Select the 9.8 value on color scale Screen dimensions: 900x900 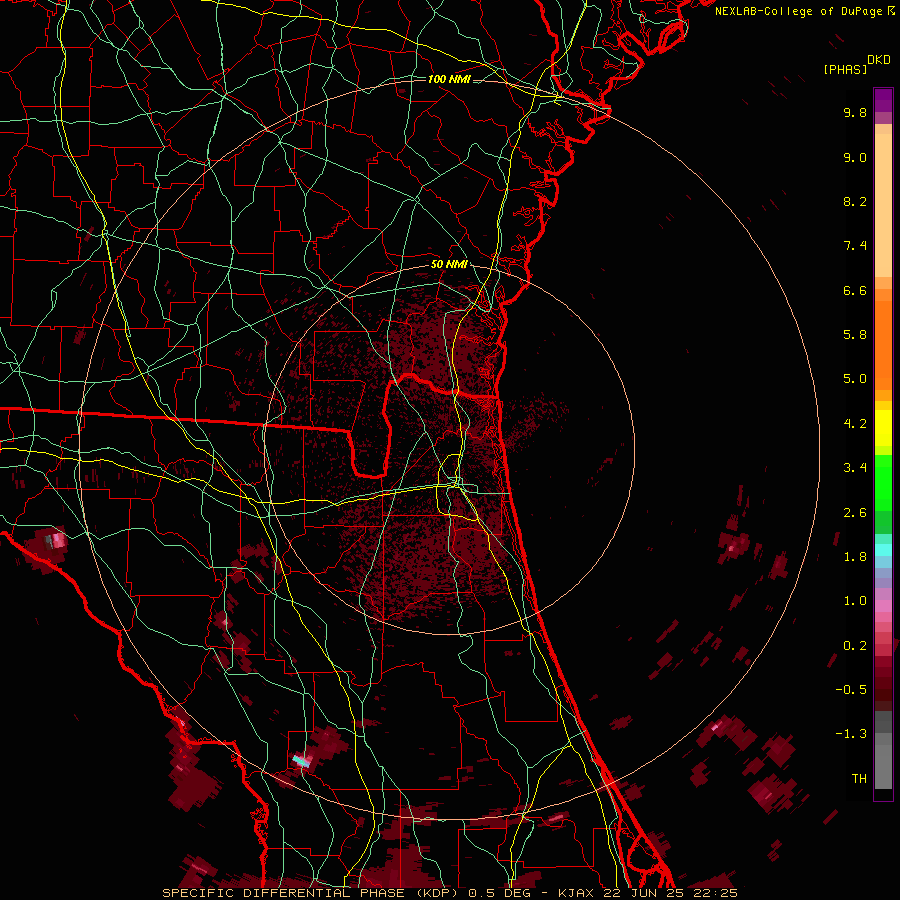(x=855, y=112)
